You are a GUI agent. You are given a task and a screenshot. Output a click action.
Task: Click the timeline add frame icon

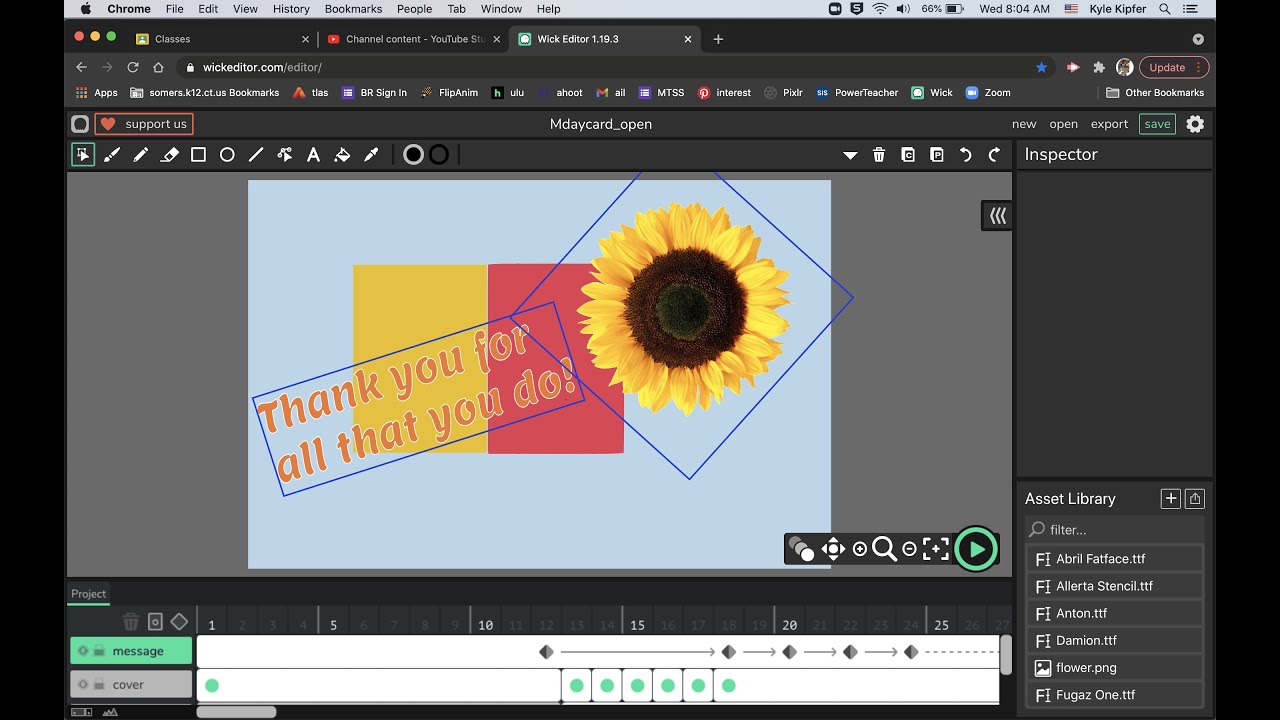(155, 622)
